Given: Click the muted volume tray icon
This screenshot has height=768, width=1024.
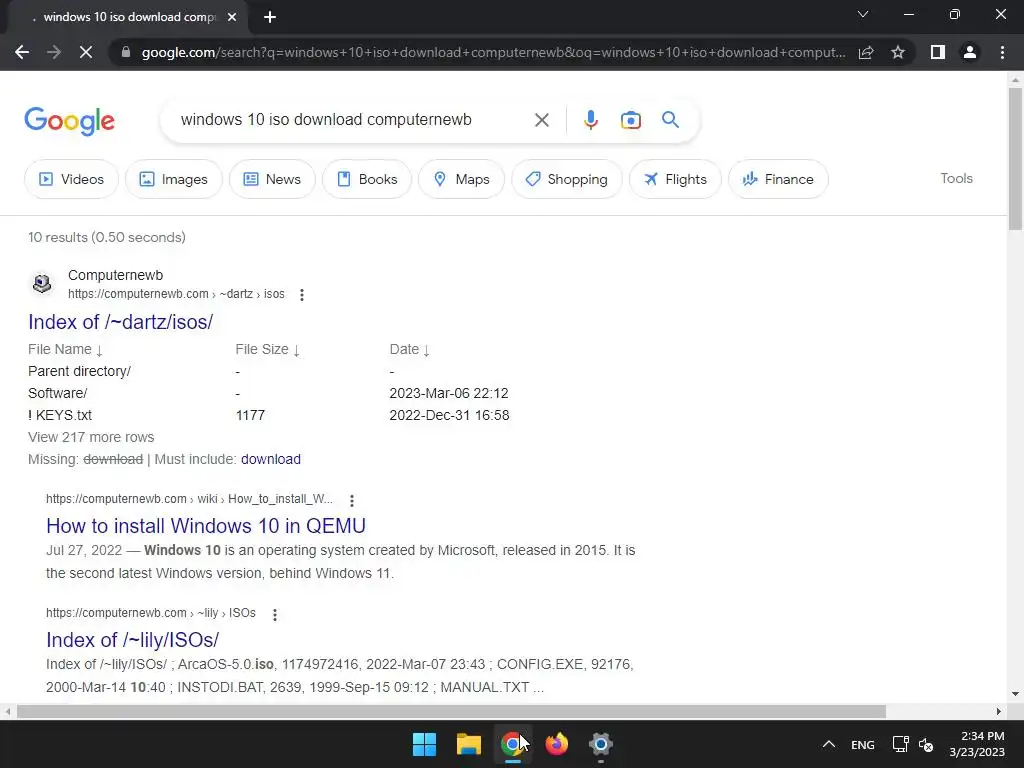Looking at the screenshot, I should tap(926, 744).
